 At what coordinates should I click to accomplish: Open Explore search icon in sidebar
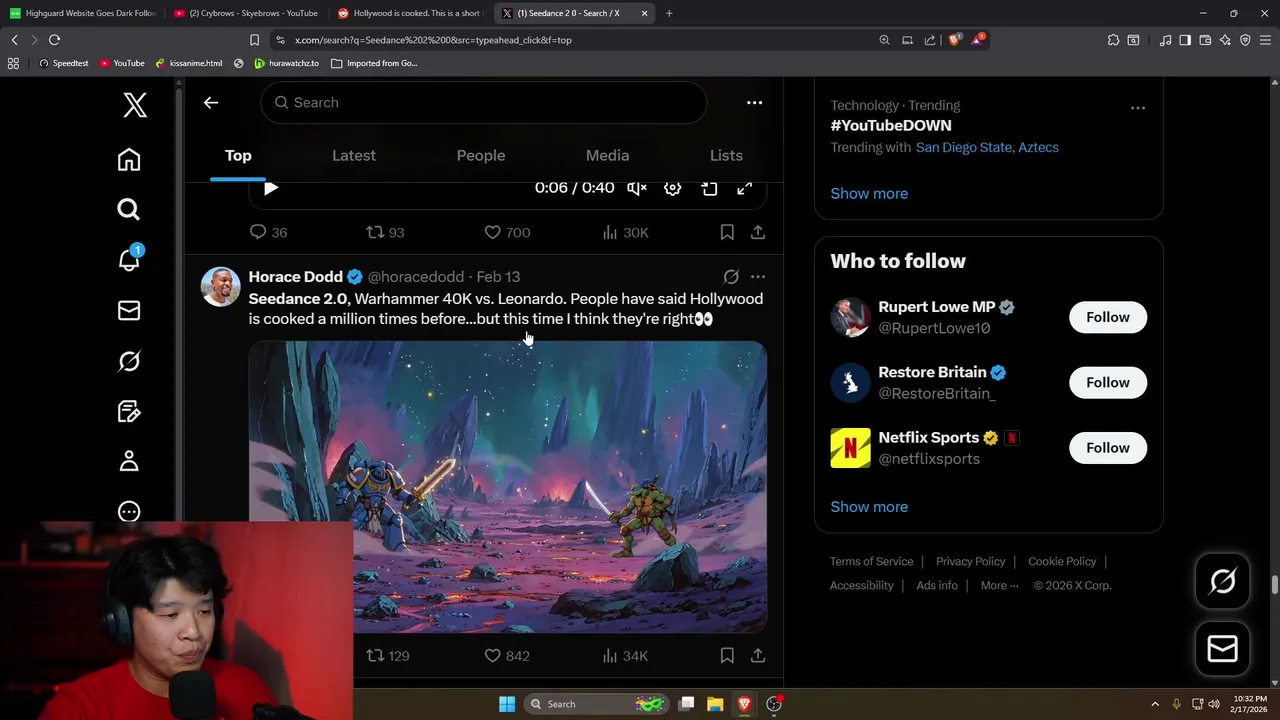[129, 209]
